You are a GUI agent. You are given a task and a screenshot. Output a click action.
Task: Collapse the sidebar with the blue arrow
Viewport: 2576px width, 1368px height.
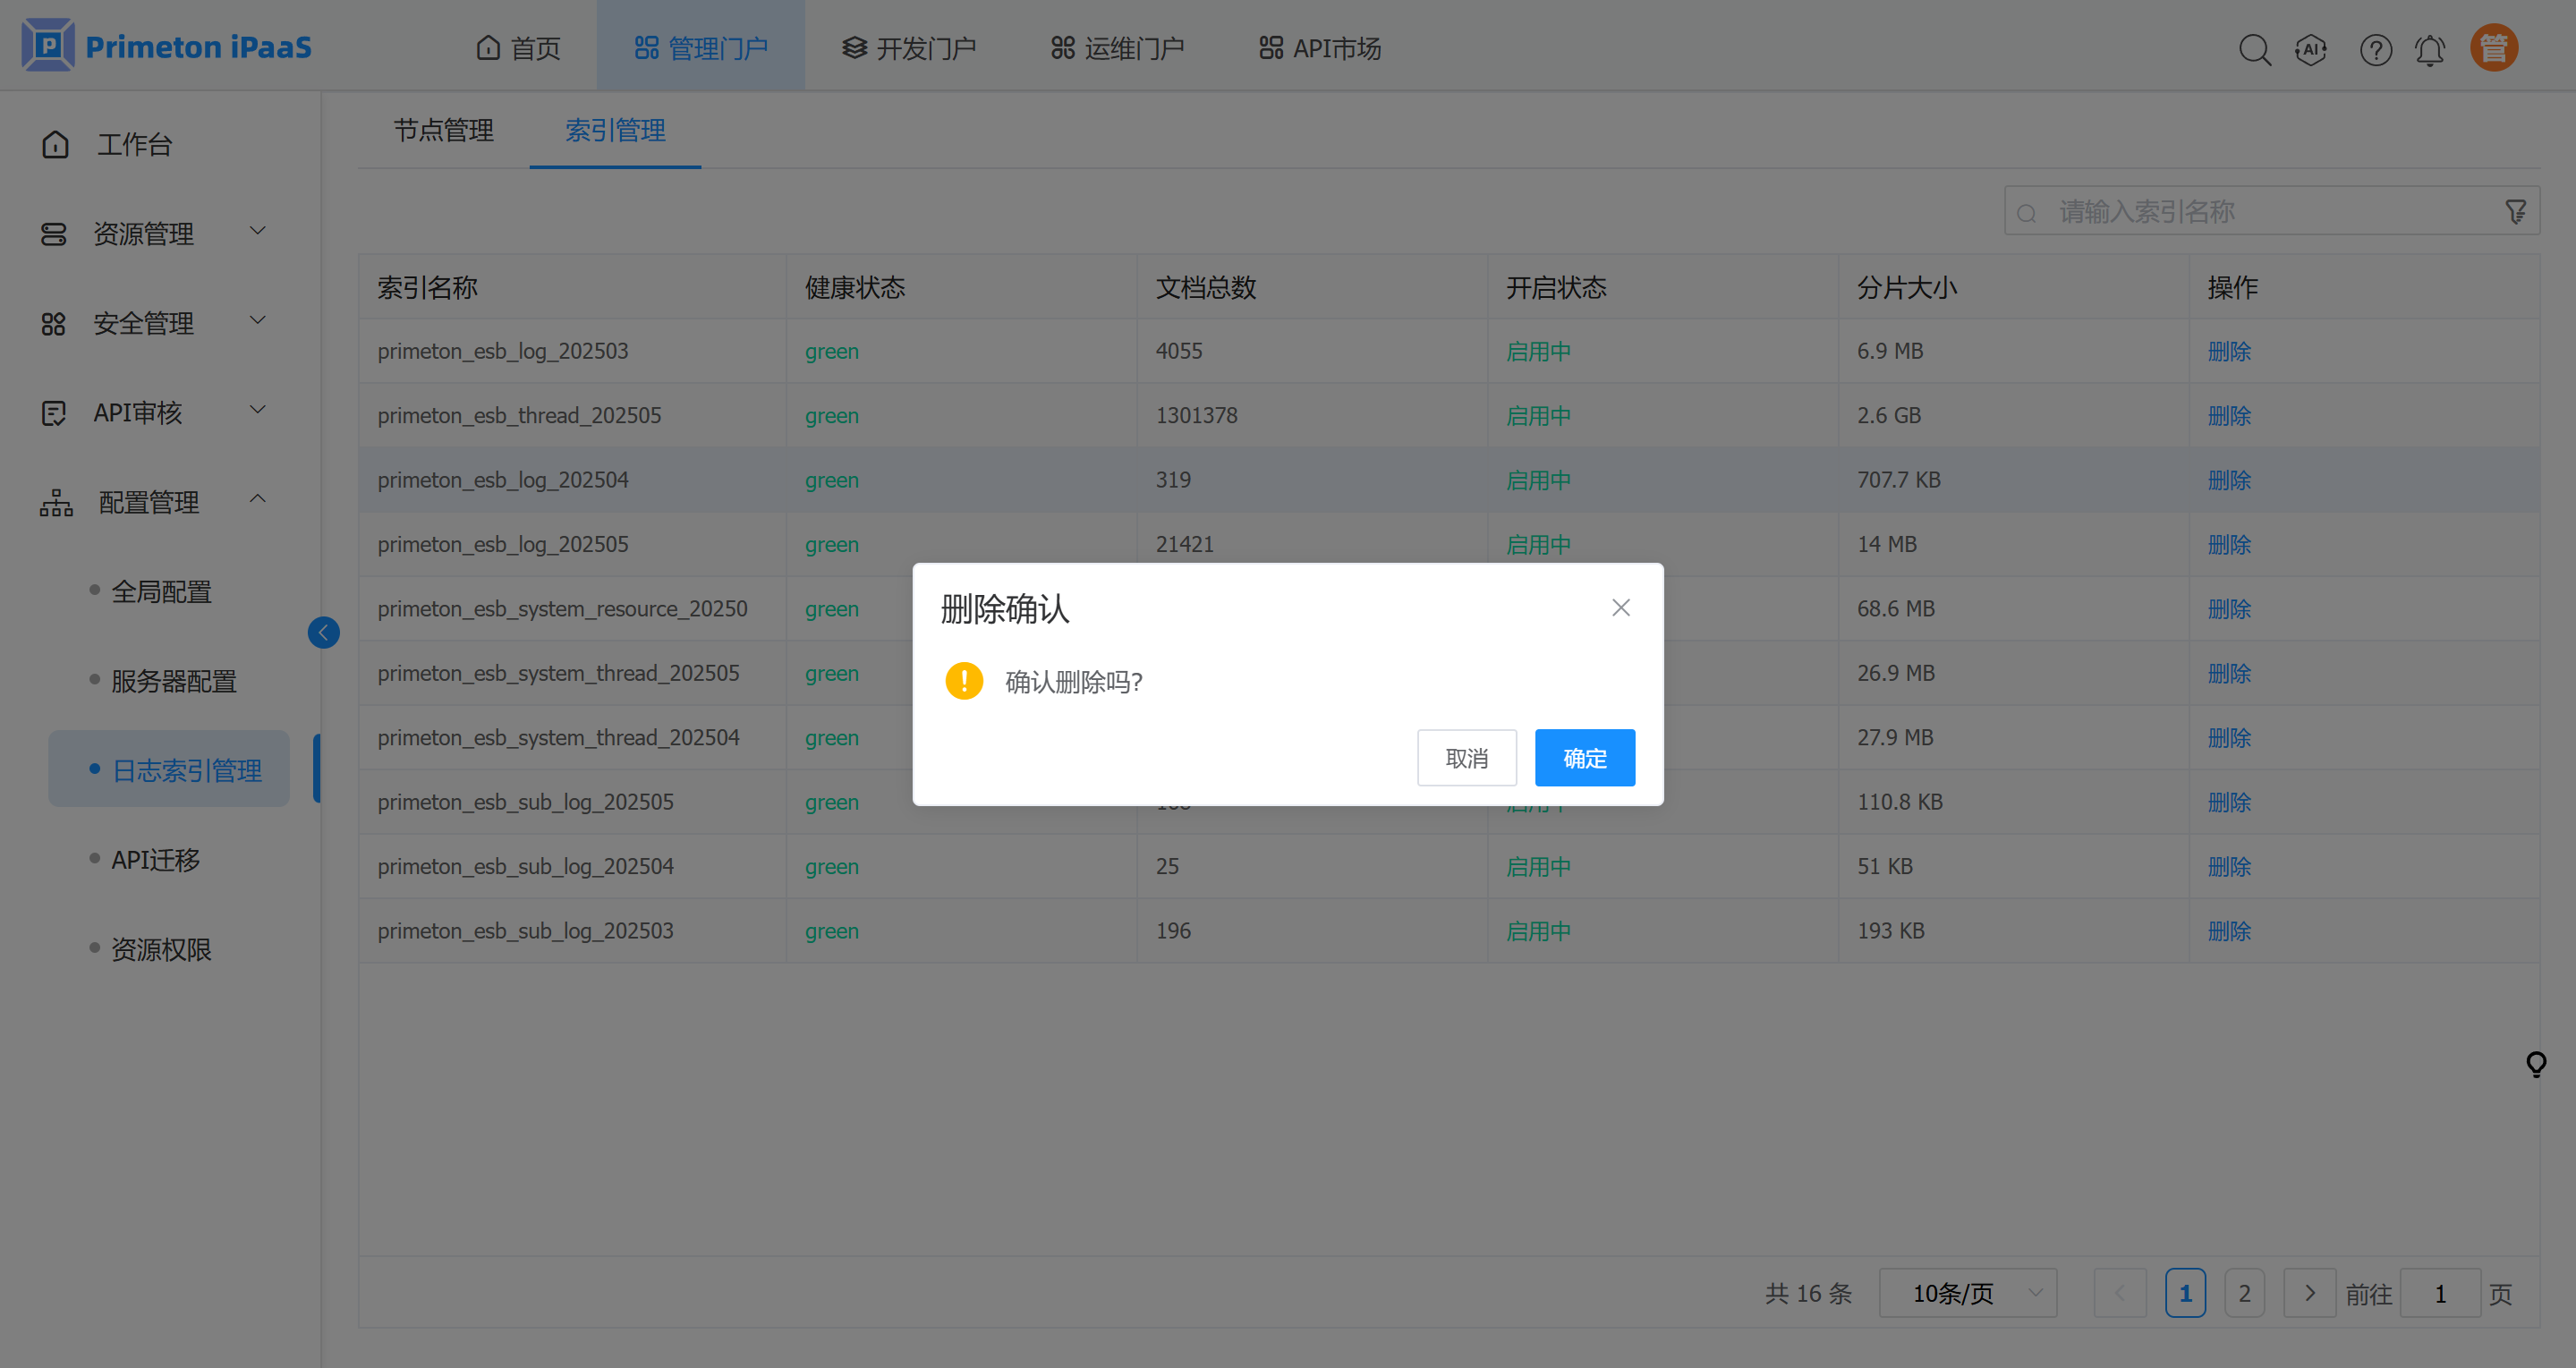point(323,632)
